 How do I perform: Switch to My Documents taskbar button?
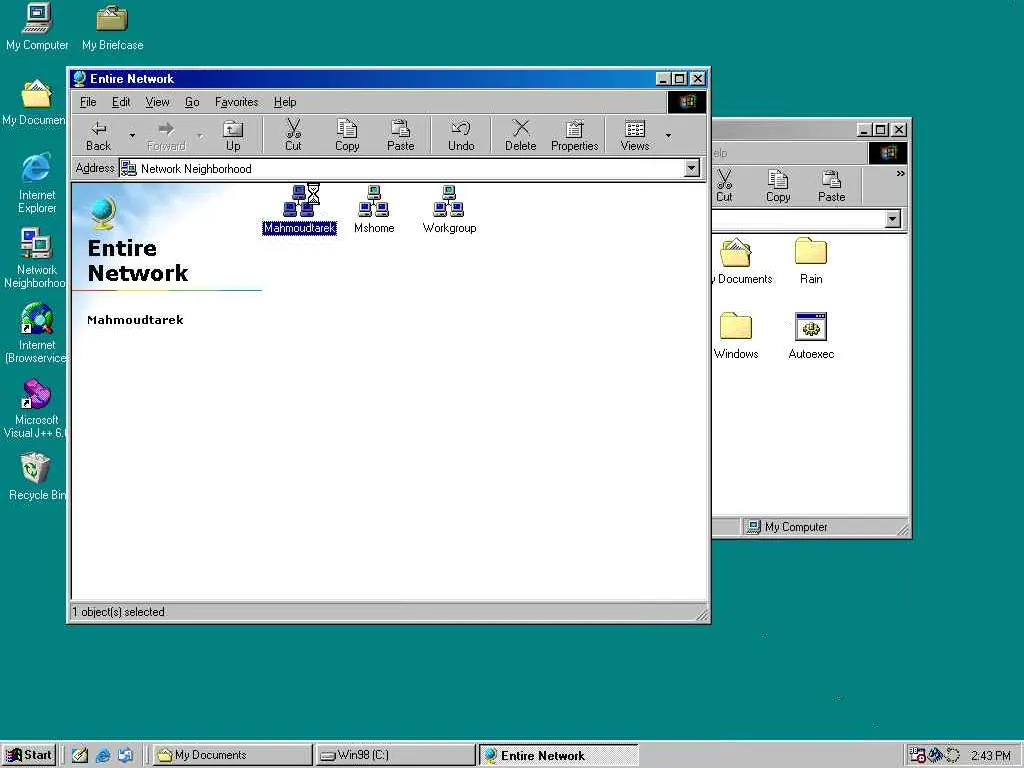coord(232,755)
